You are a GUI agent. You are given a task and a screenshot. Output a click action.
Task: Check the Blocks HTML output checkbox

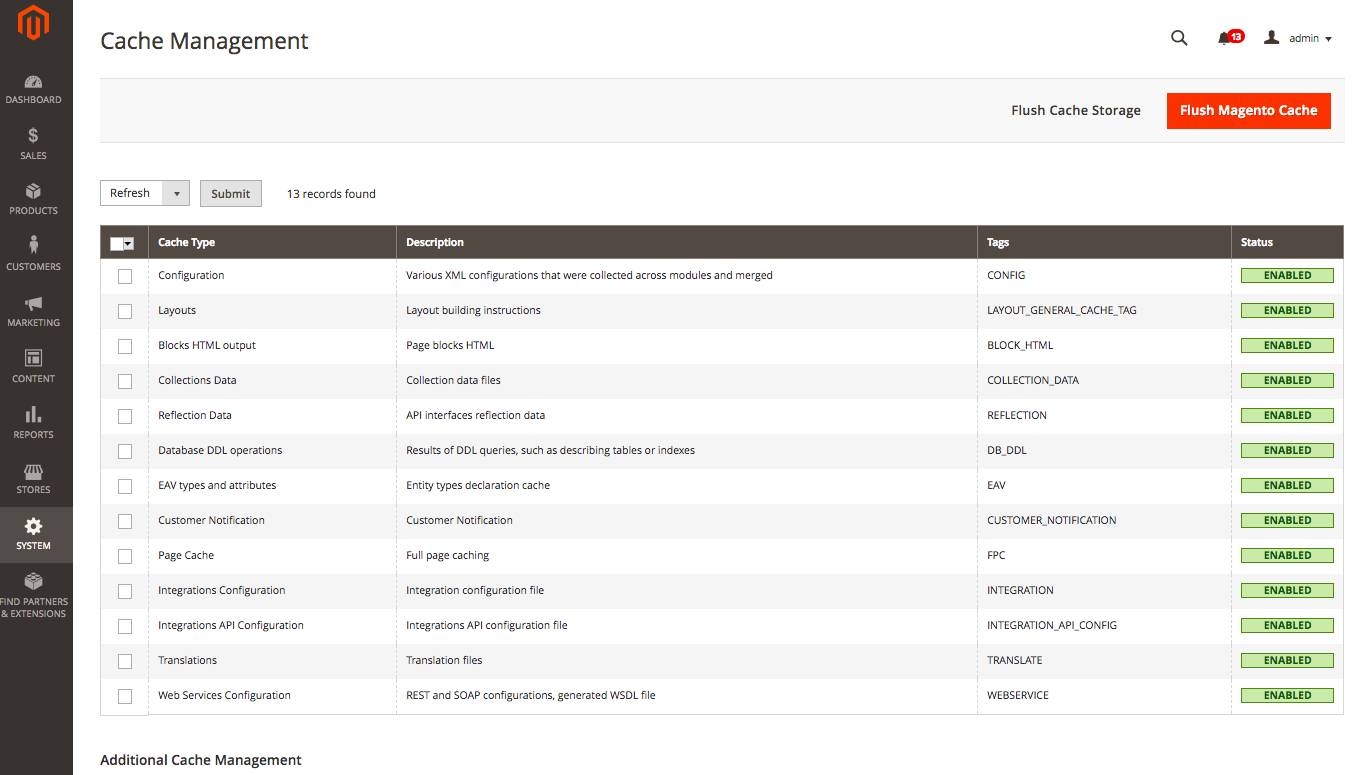point(125,346)
